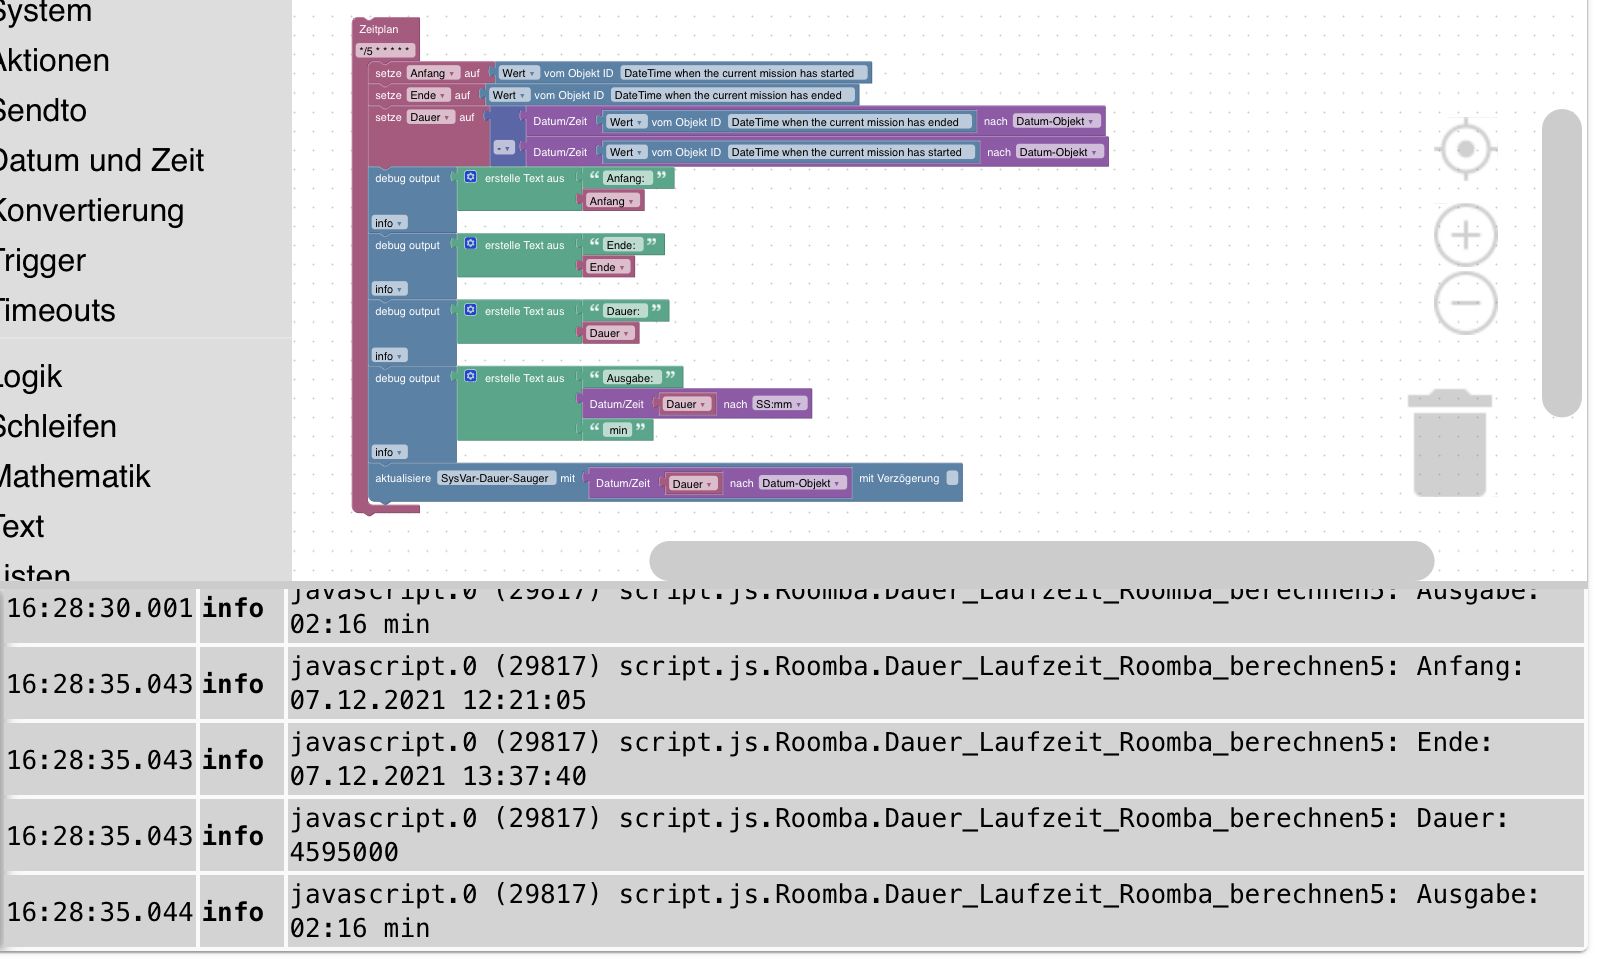Open 'info' level dropdown below 'Ende:' debug block
This screenshot has width=1604, height=967.
coord(389,289)
